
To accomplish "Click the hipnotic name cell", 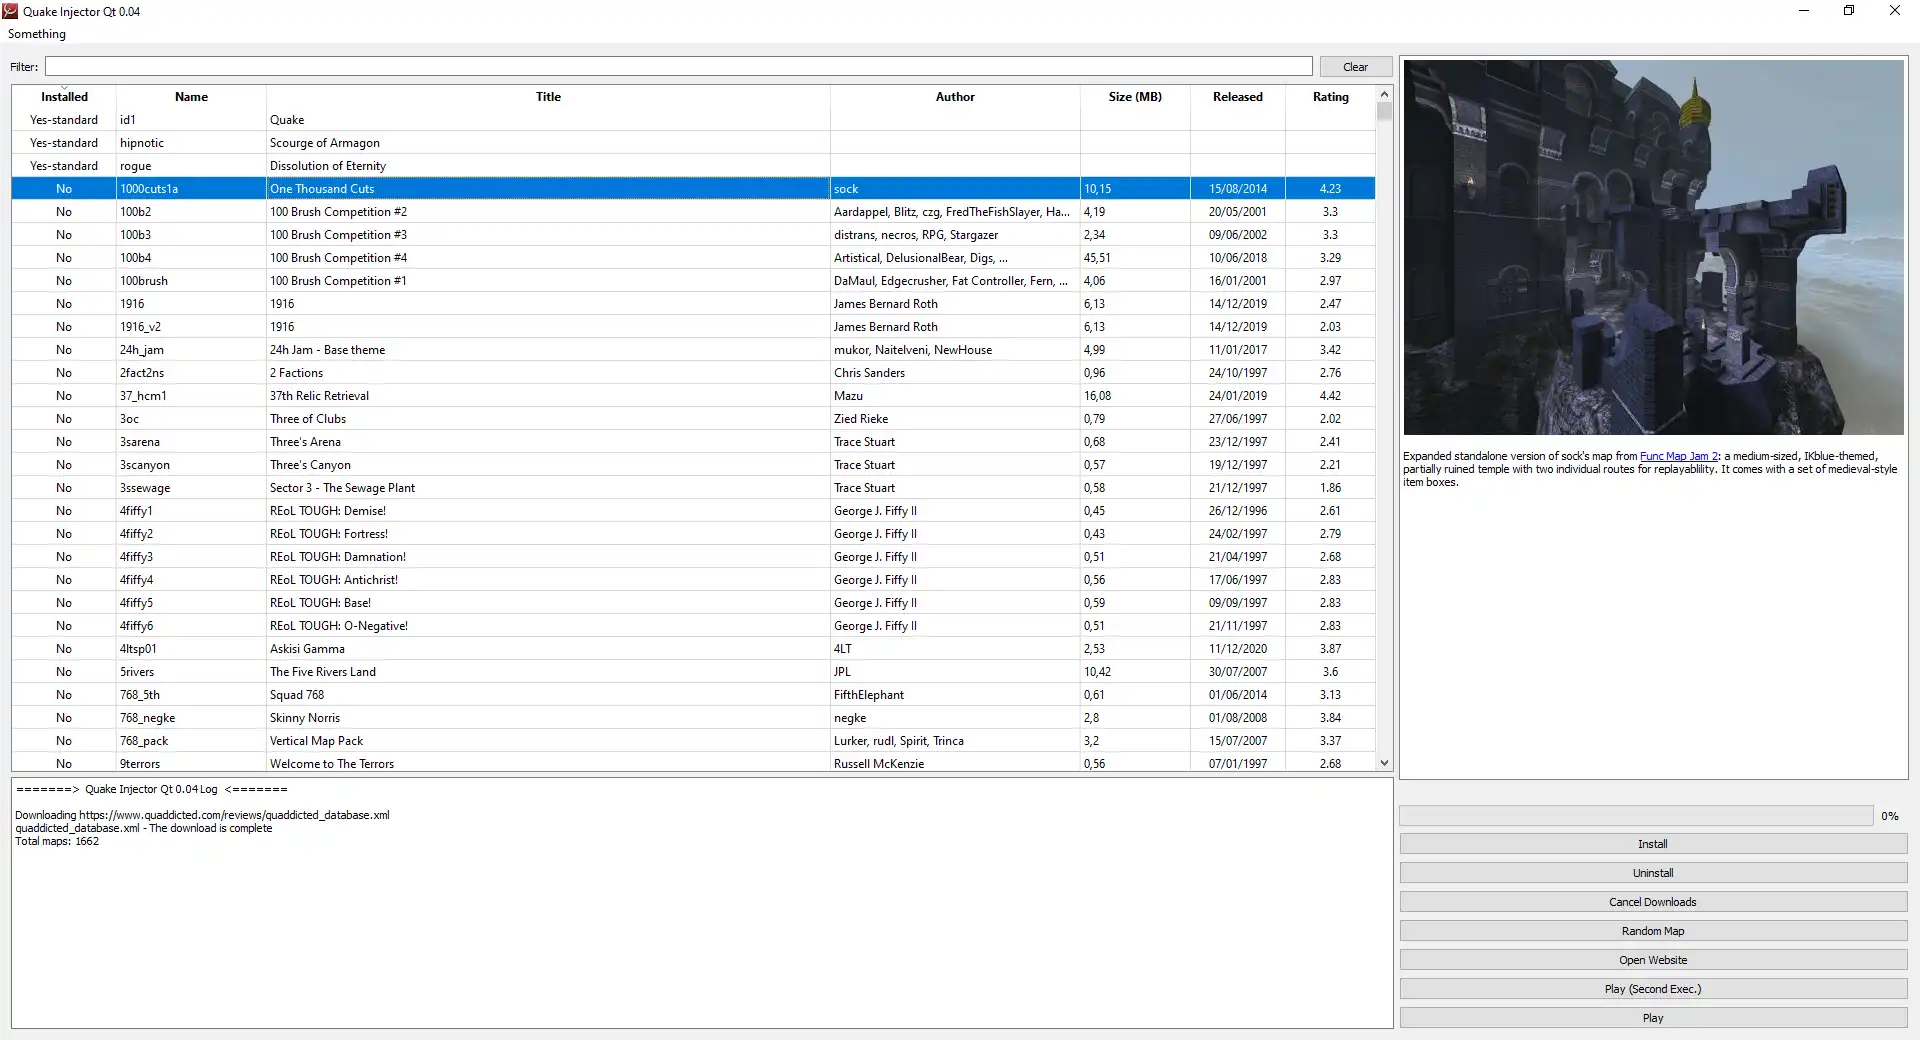I will pyautogui.click(x=191, y=143).
